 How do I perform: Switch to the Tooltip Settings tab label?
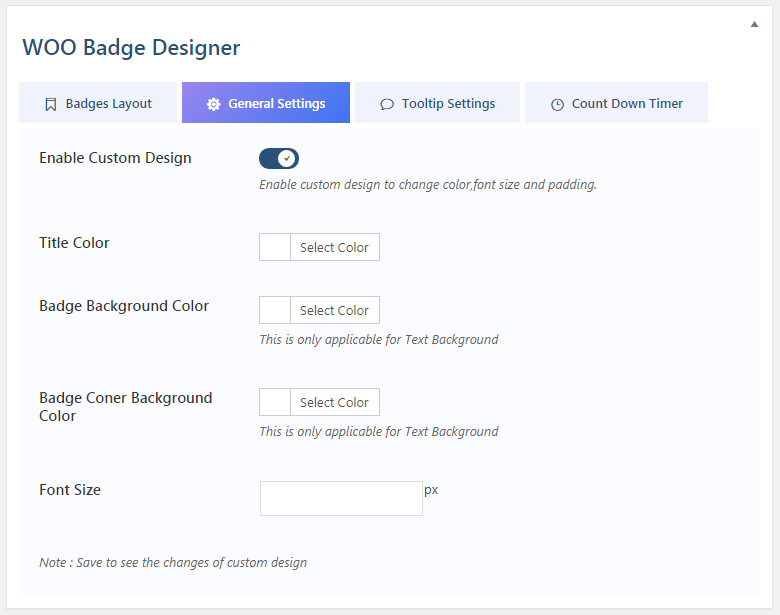tap(448, 103)
